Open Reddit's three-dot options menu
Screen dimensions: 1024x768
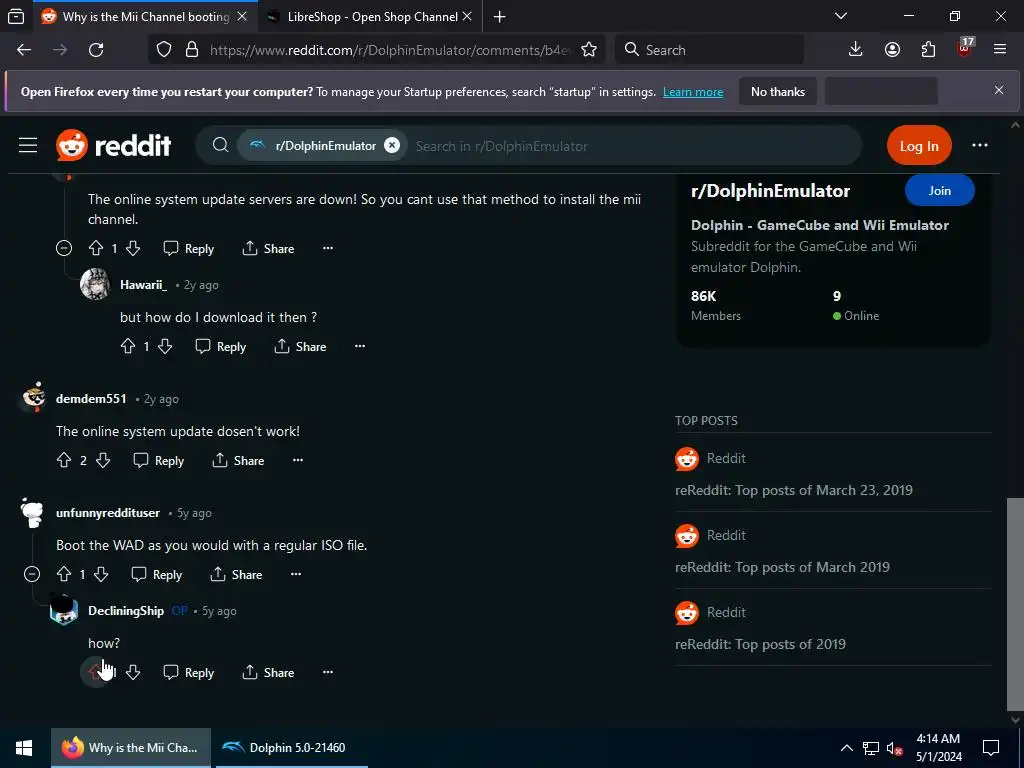point(980,145)
